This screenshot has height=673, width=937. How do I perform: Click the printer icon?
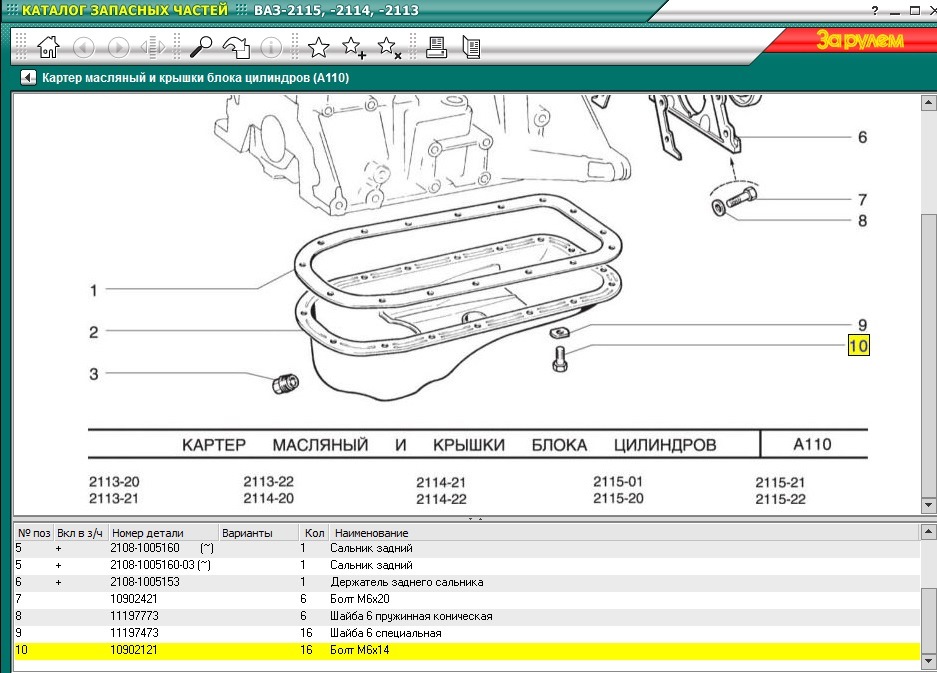click(436, 47)
